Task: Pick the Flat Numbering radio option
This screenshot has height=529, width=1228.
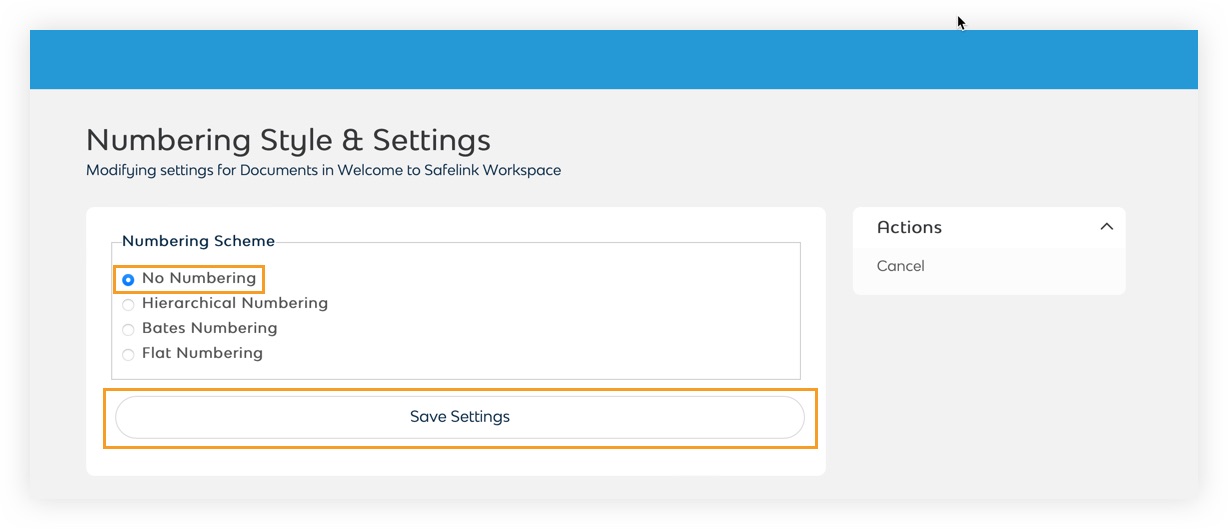Action: coord(128,355)
